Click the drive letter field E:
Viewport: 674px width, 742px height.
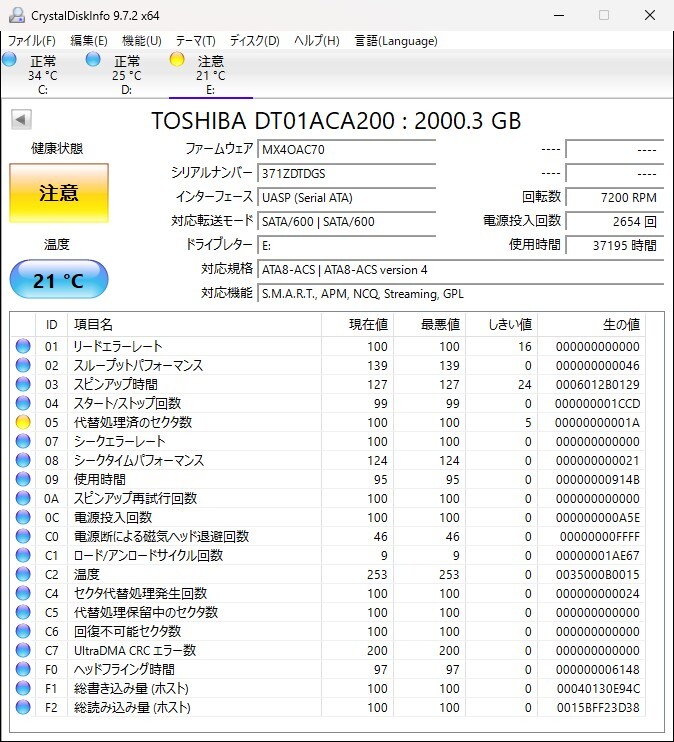coord(346,246)
